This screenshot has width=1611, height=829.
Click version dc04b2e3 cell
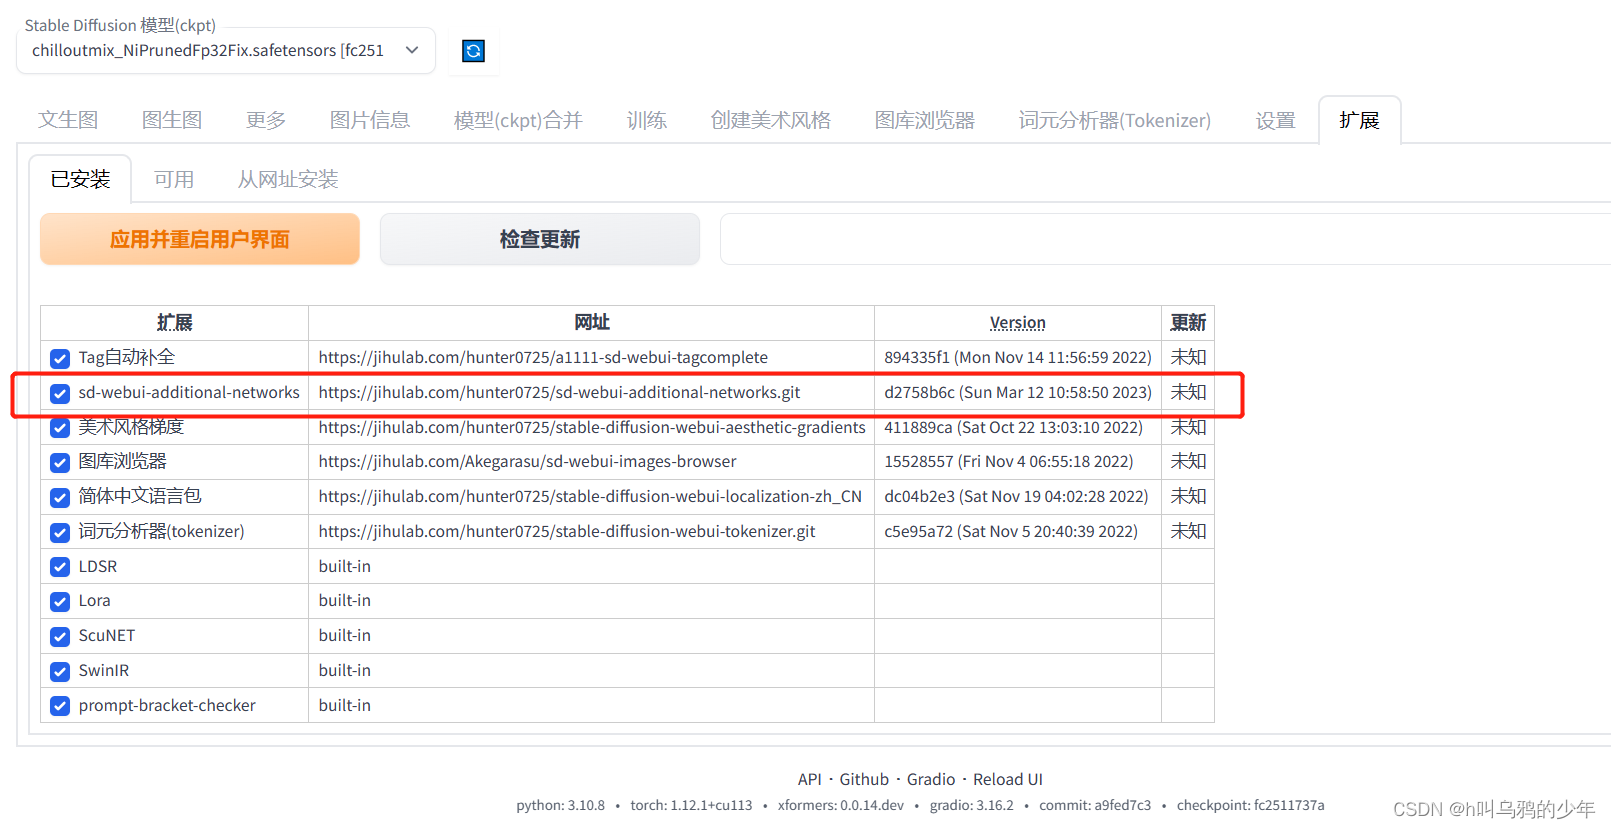(x=1018, y=497)
